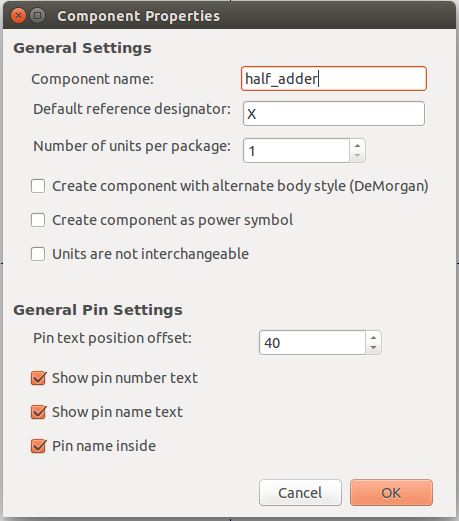Disable Show pin name text
459x521 pixels.
[x=38, y=412]
